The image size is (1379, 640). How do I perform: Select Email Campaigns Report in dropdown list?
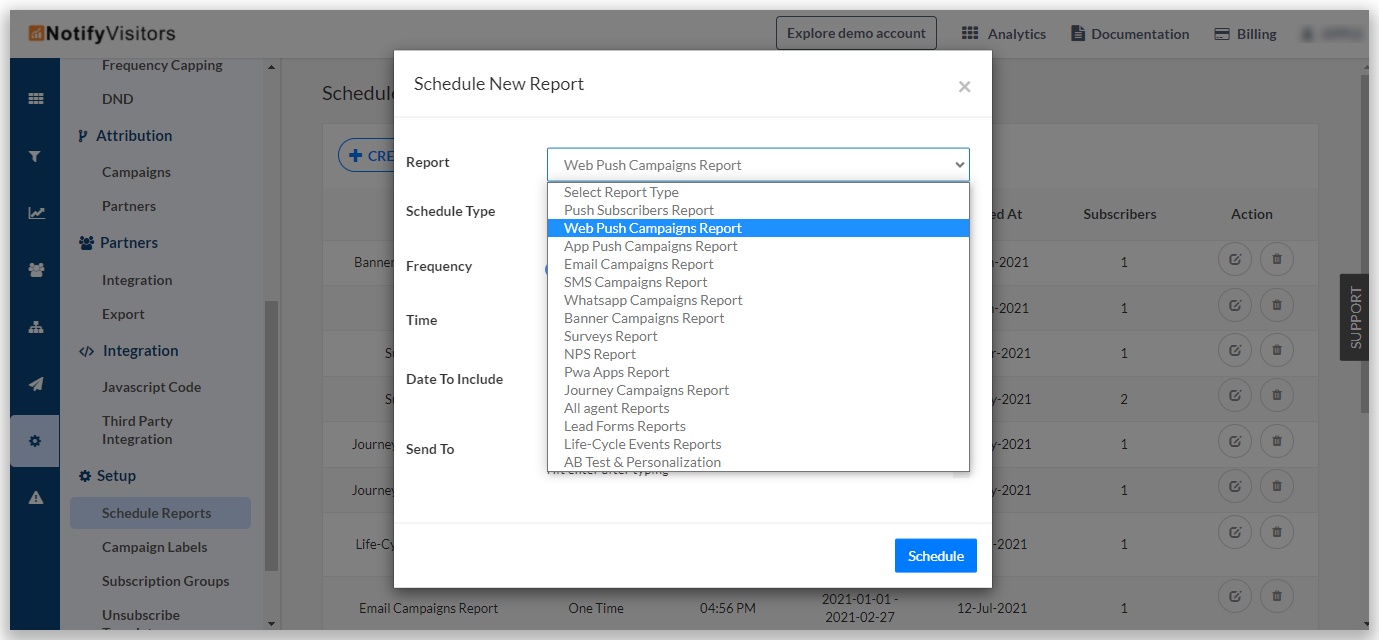(758, 264)
